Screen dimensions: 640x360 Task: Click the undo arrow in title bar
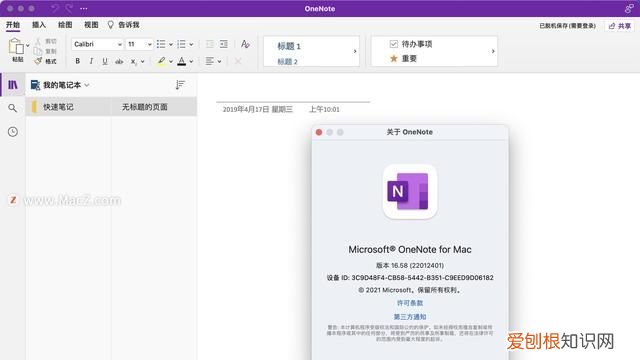coord(55,8)
